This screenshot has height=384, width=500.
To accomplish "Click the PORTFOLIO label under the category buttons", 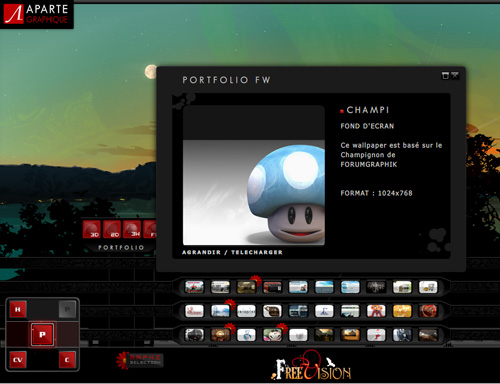I will [x=121, y=248].
